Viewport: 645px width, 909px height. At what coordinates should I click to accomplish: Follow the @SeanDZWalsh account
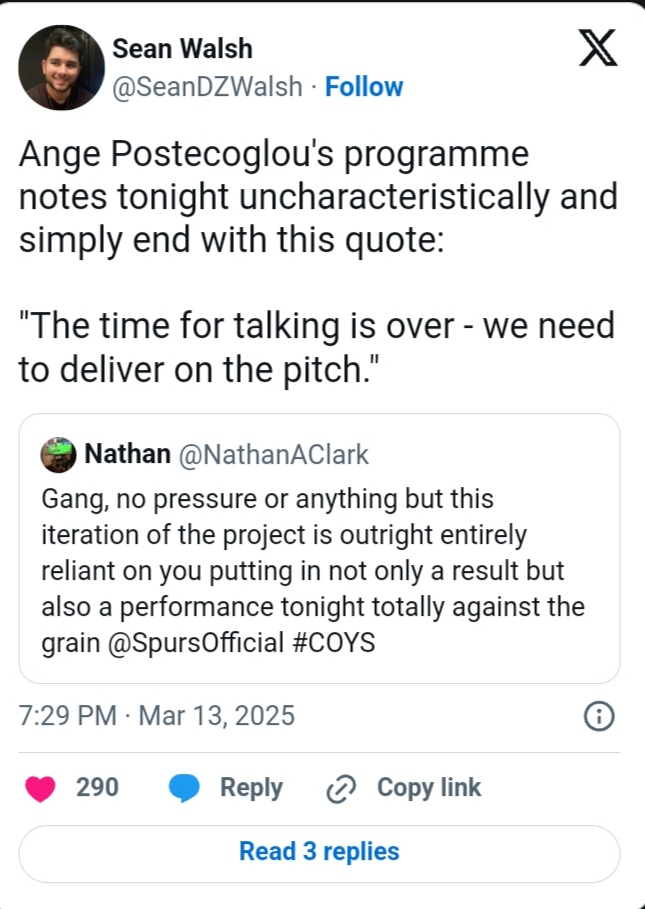[364, 87]
